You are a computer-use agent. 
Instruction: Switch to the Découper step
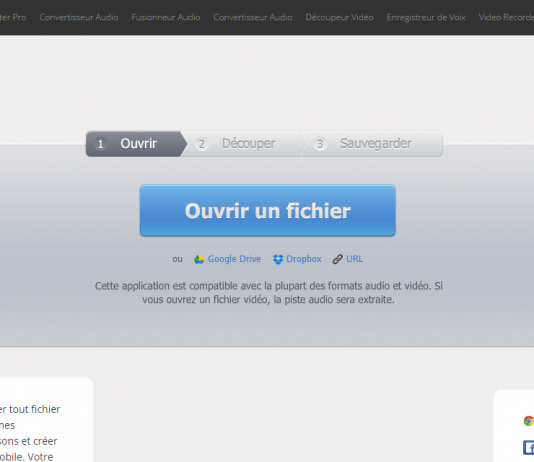[243, 144]
